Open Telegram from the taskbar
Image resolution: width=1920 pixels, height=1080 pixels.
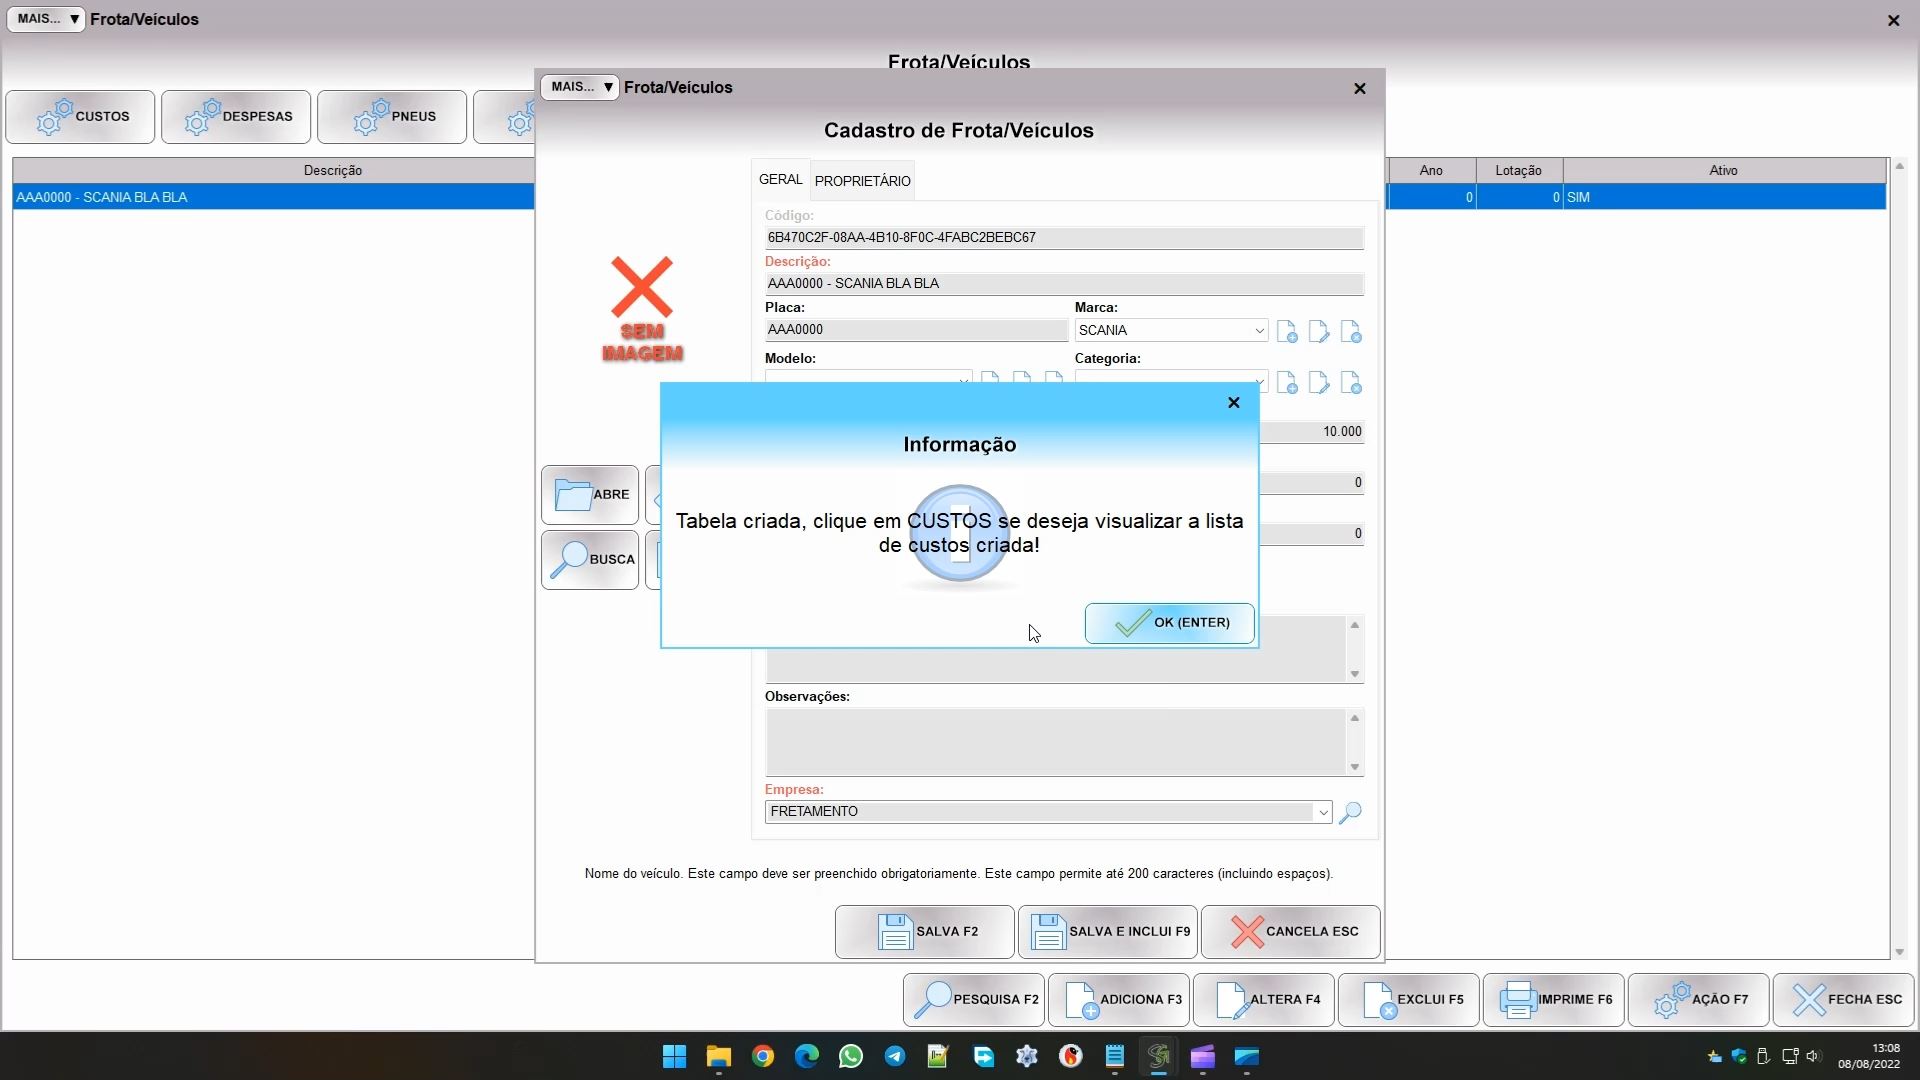click(895, 1057)
